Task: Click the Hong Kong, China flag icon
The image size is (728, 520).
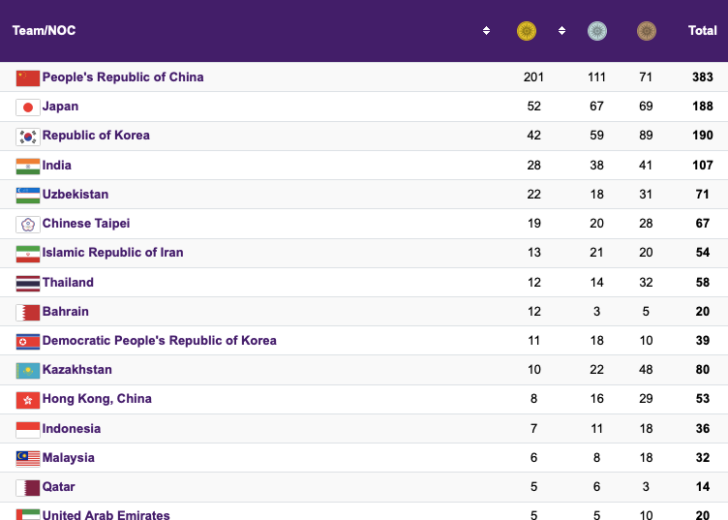Action: (x=28, y=400)
